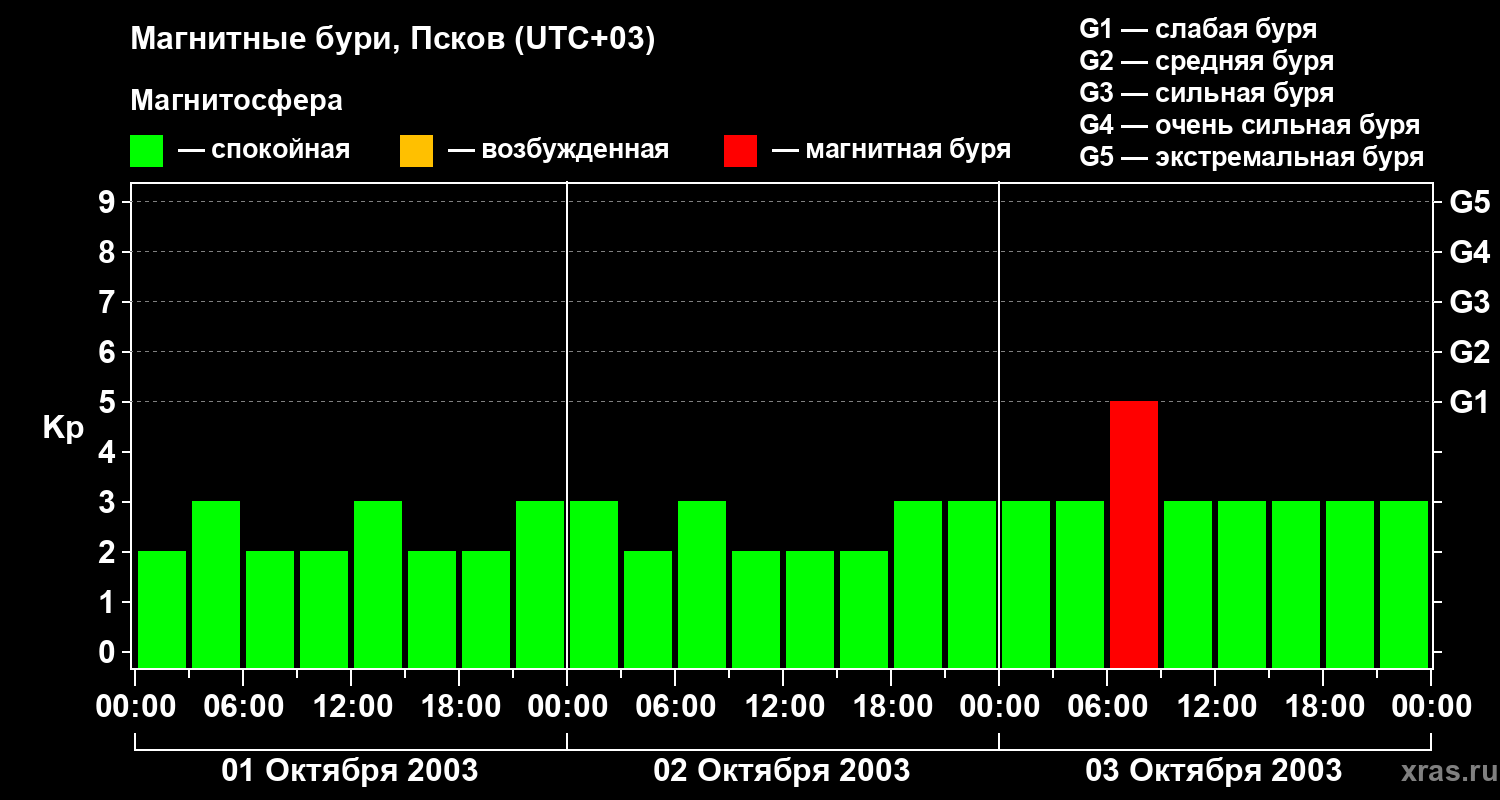Click the value 9 on the Kp axis
This screenshot has width=1500, height=800.
(x=109, y=202)
